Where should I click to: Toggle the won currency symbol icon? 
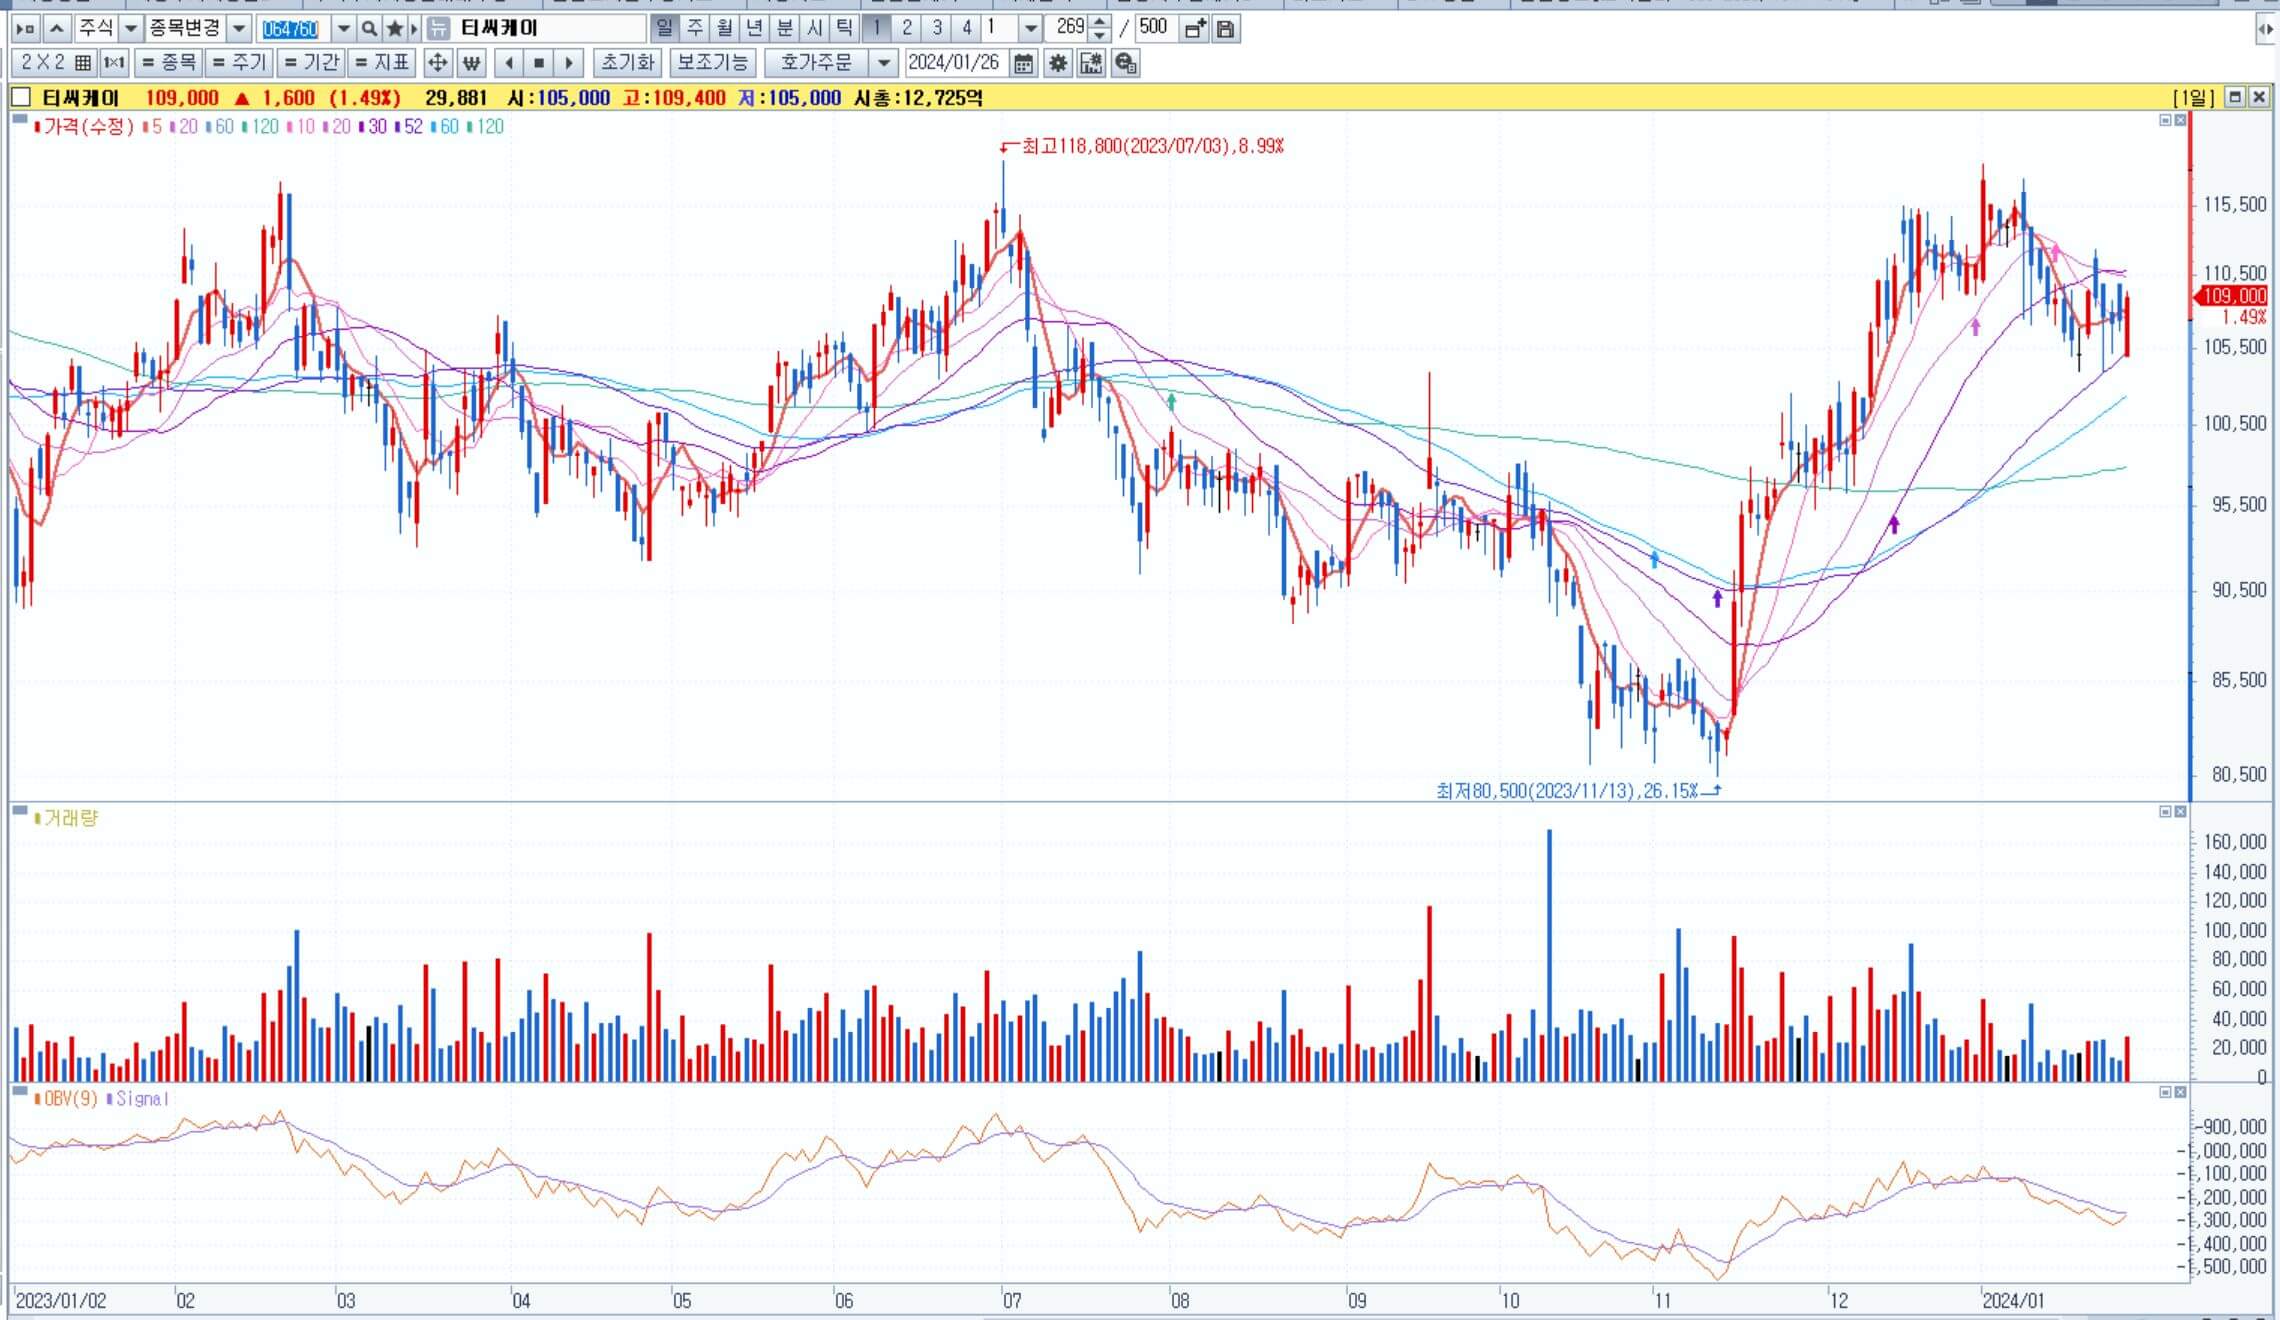coord(471,64)
